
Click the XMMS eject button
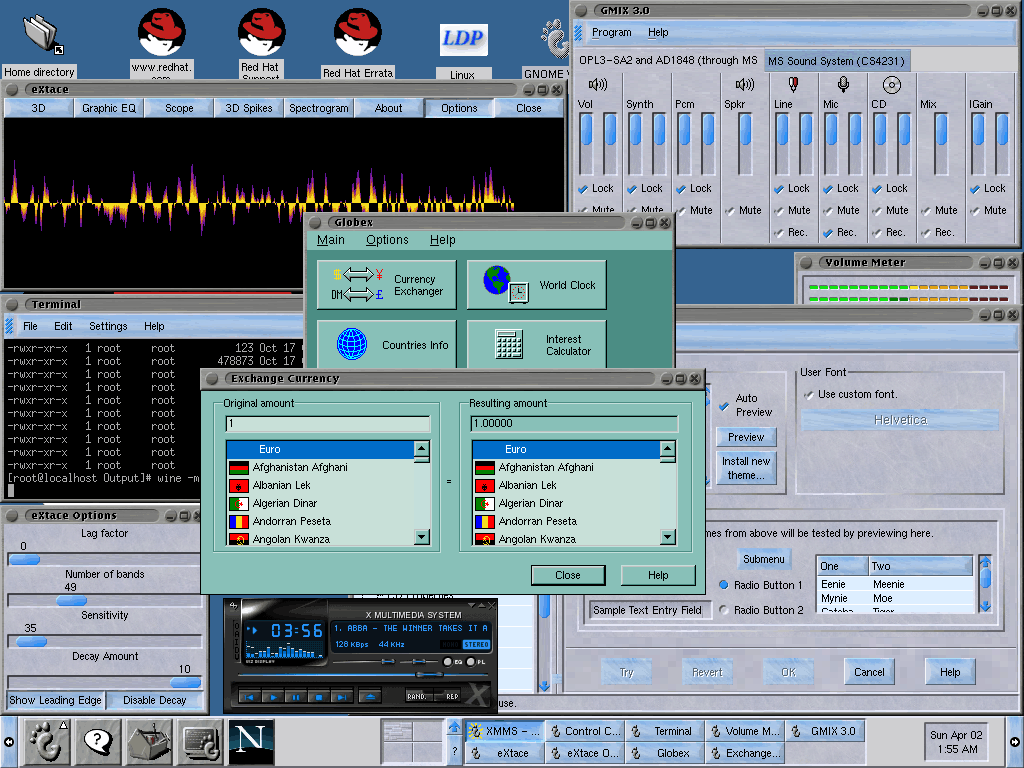(x=370, y=696)
